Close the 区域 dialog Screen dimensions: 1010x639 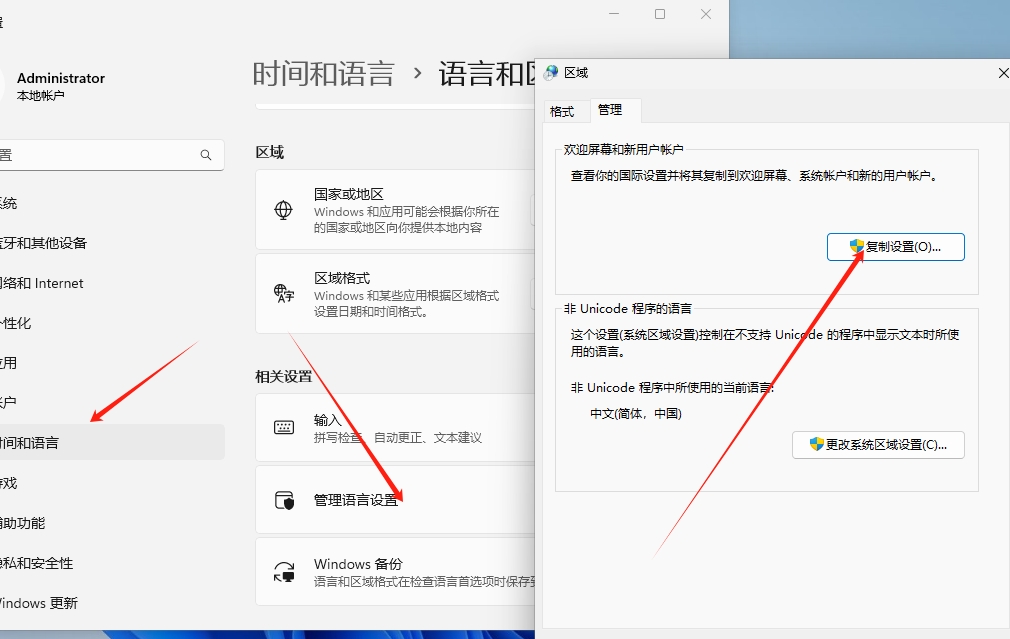pyautogui.click(x=1003, y=73)
